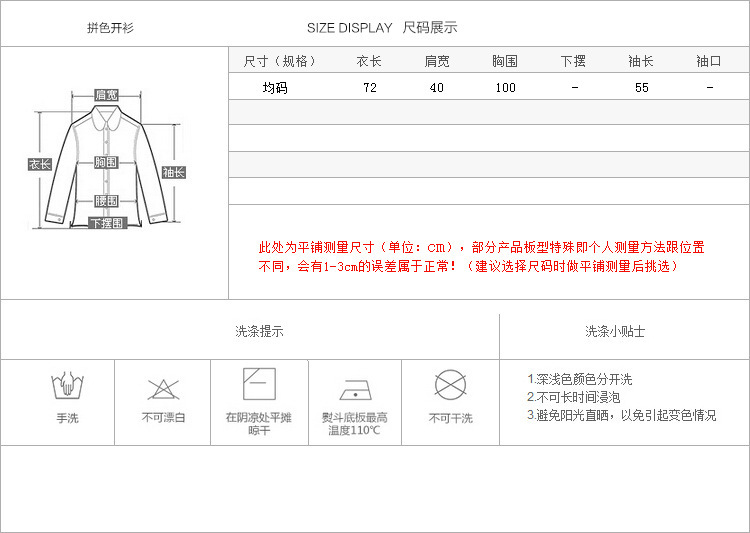
Task: Click the 胸围 label on the diagram
Action: point(106,162)
